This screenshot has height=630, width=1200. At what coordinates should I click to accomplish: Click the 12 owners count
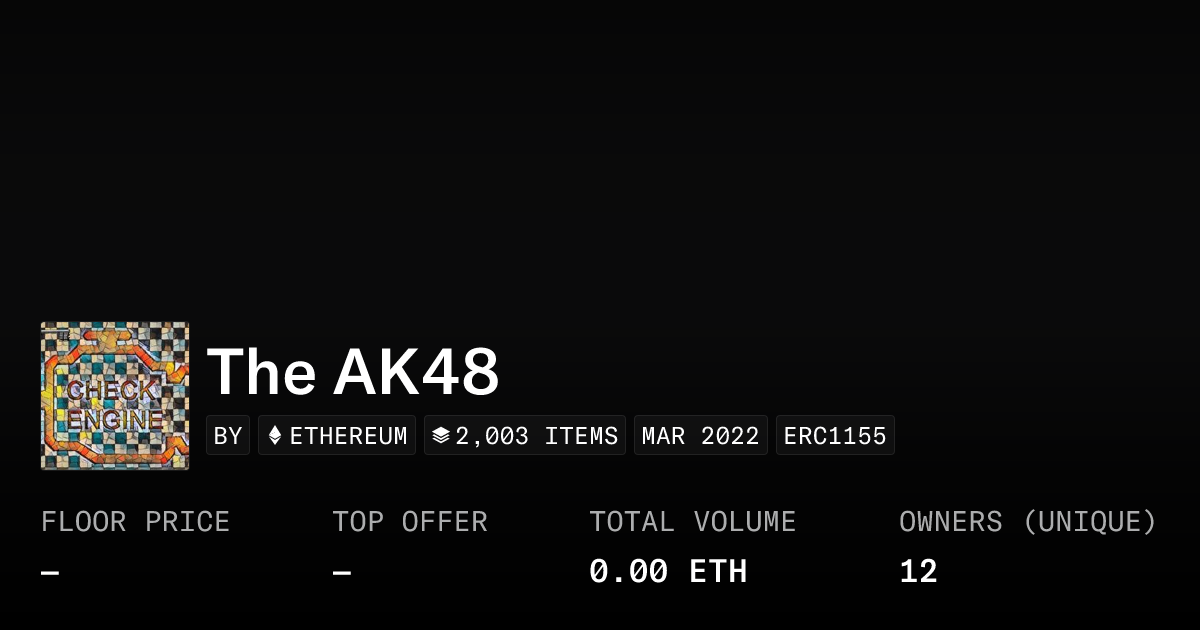click(x=918, y=572)
